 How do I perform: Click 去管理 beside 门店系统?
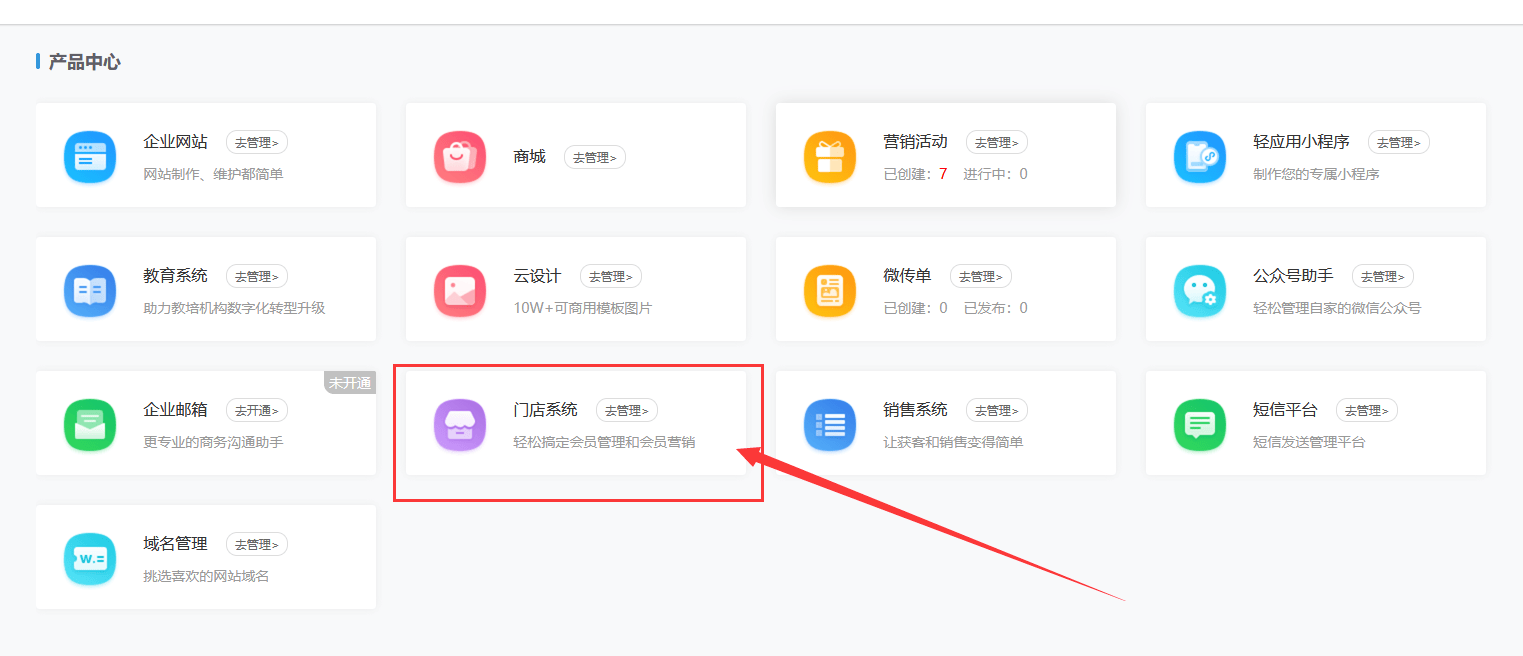[627, 410]
